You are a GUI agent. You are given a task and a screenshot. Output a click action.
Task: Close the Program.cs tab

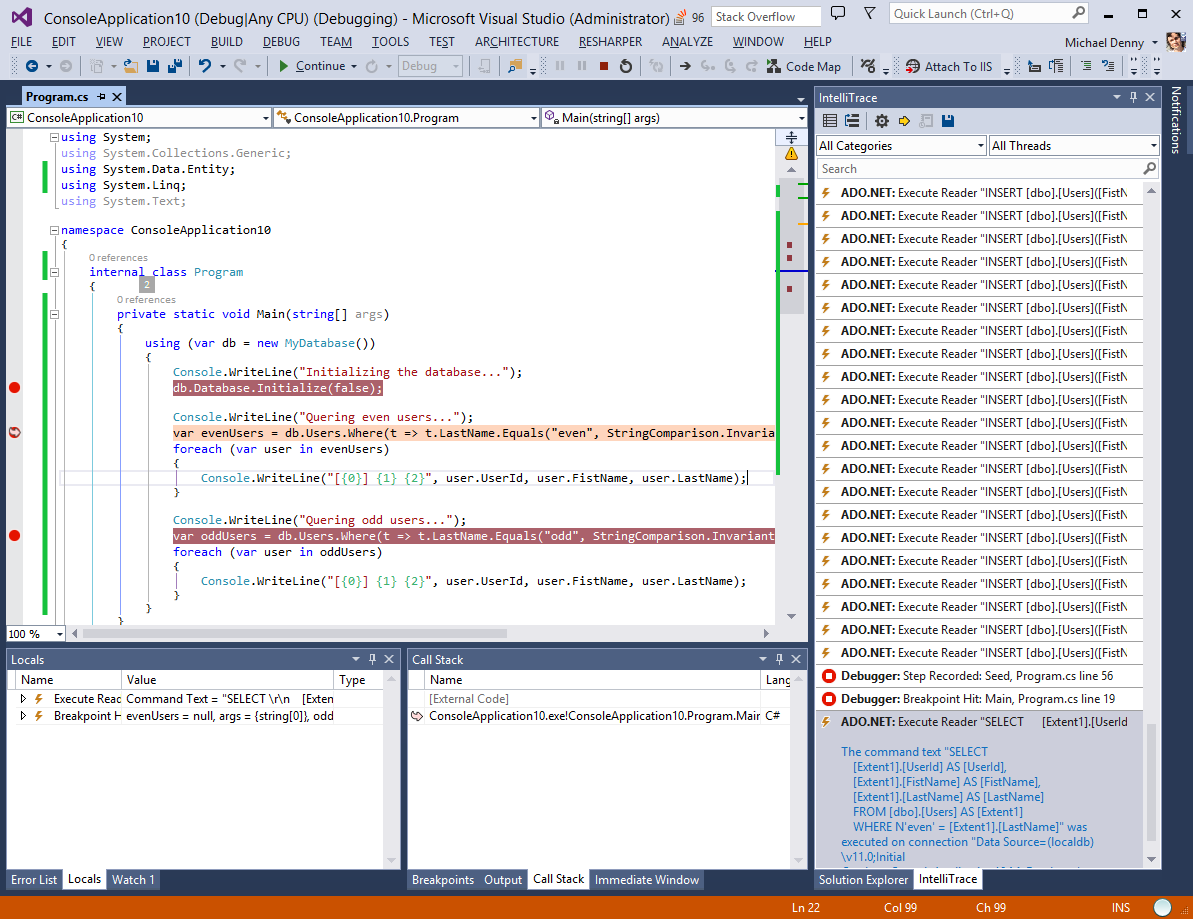[x=117, y=97]
